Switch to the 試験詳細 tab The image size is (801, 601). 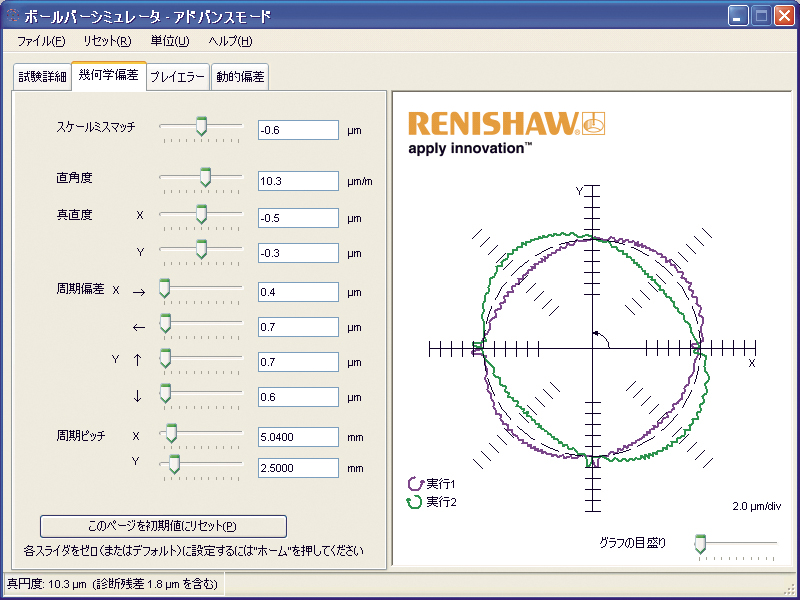(x=42, y=77)
